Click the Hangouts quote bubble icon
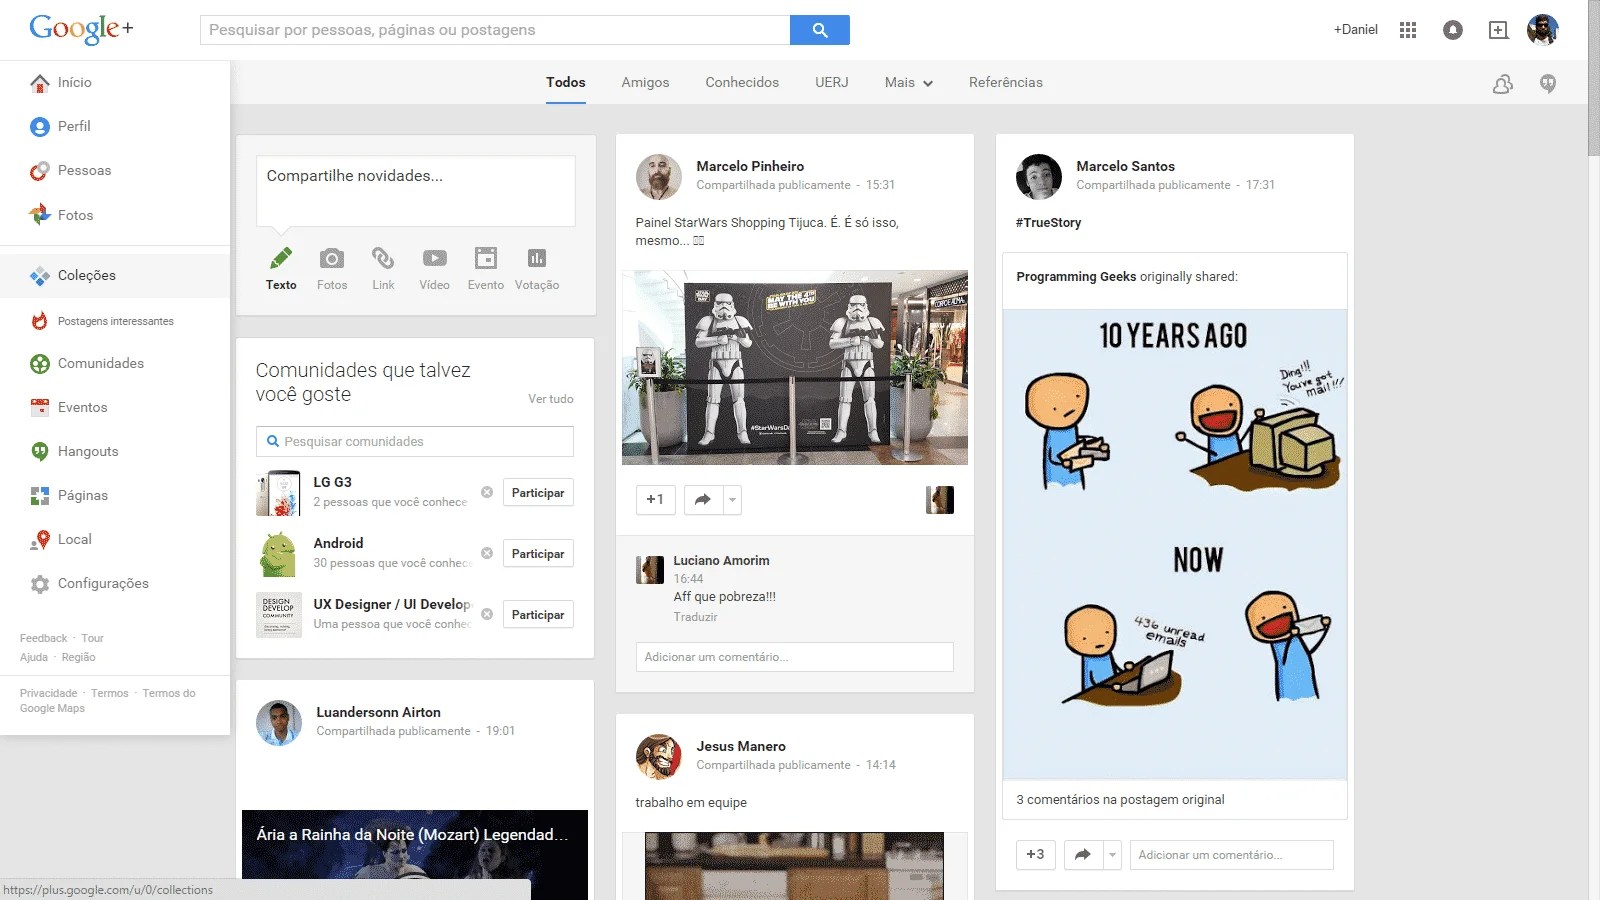 pos(40,452)
